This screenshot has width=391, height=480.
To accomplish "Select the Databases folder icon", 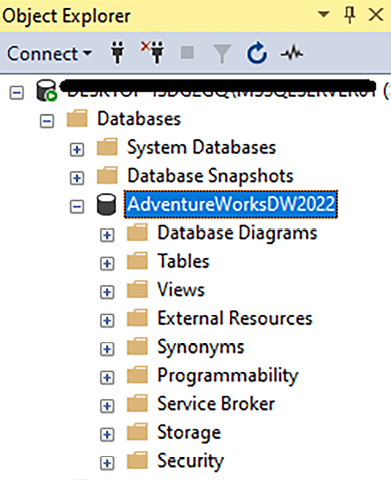I will [77, 118].
